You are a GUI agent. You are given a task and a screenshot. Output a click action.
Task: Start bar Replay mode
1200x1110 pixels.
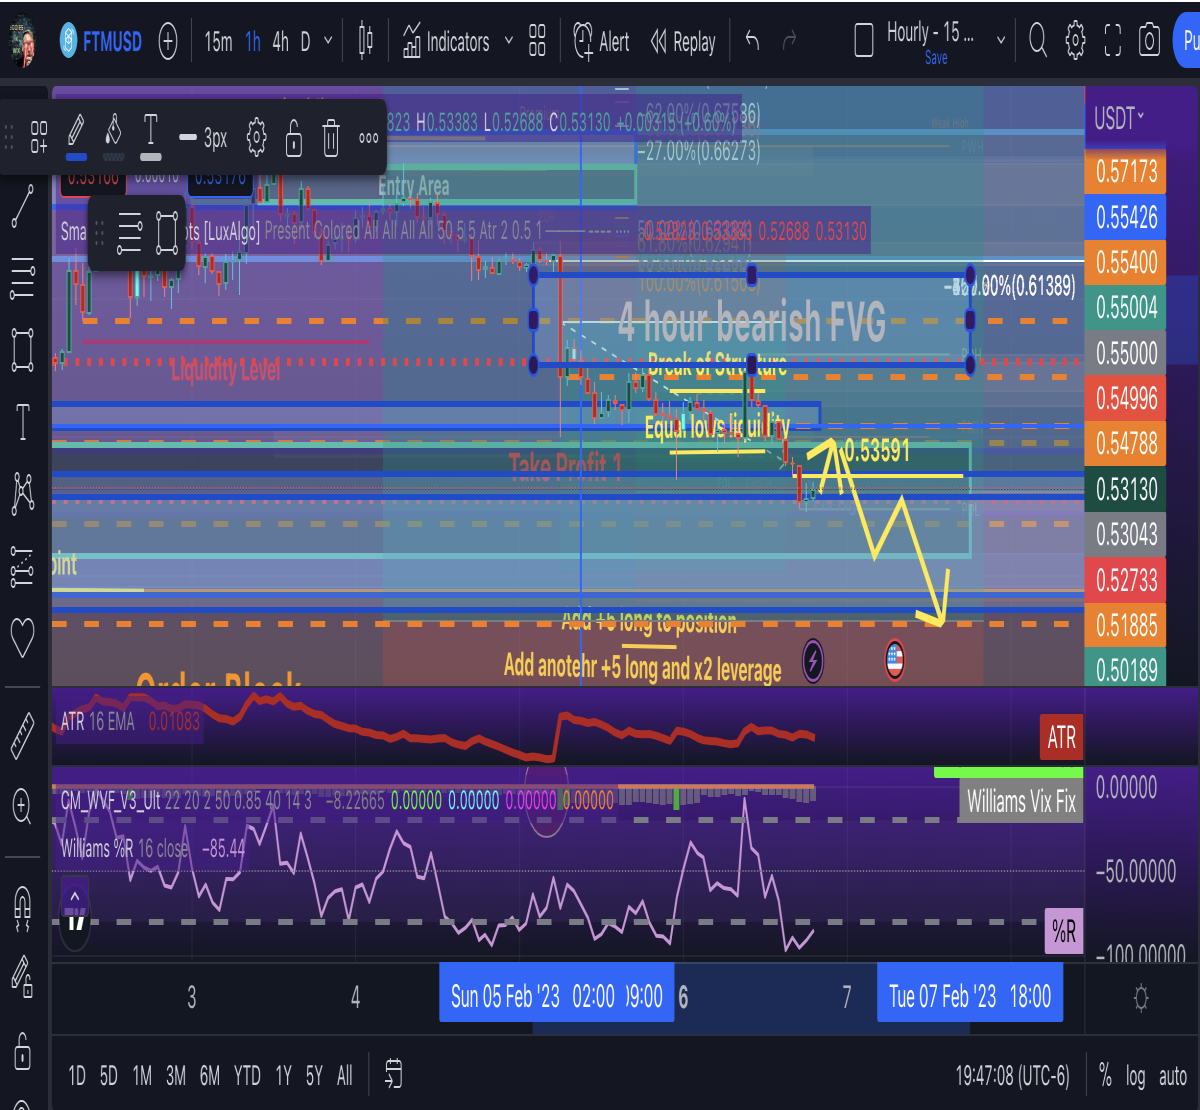(x=683, y=42)
